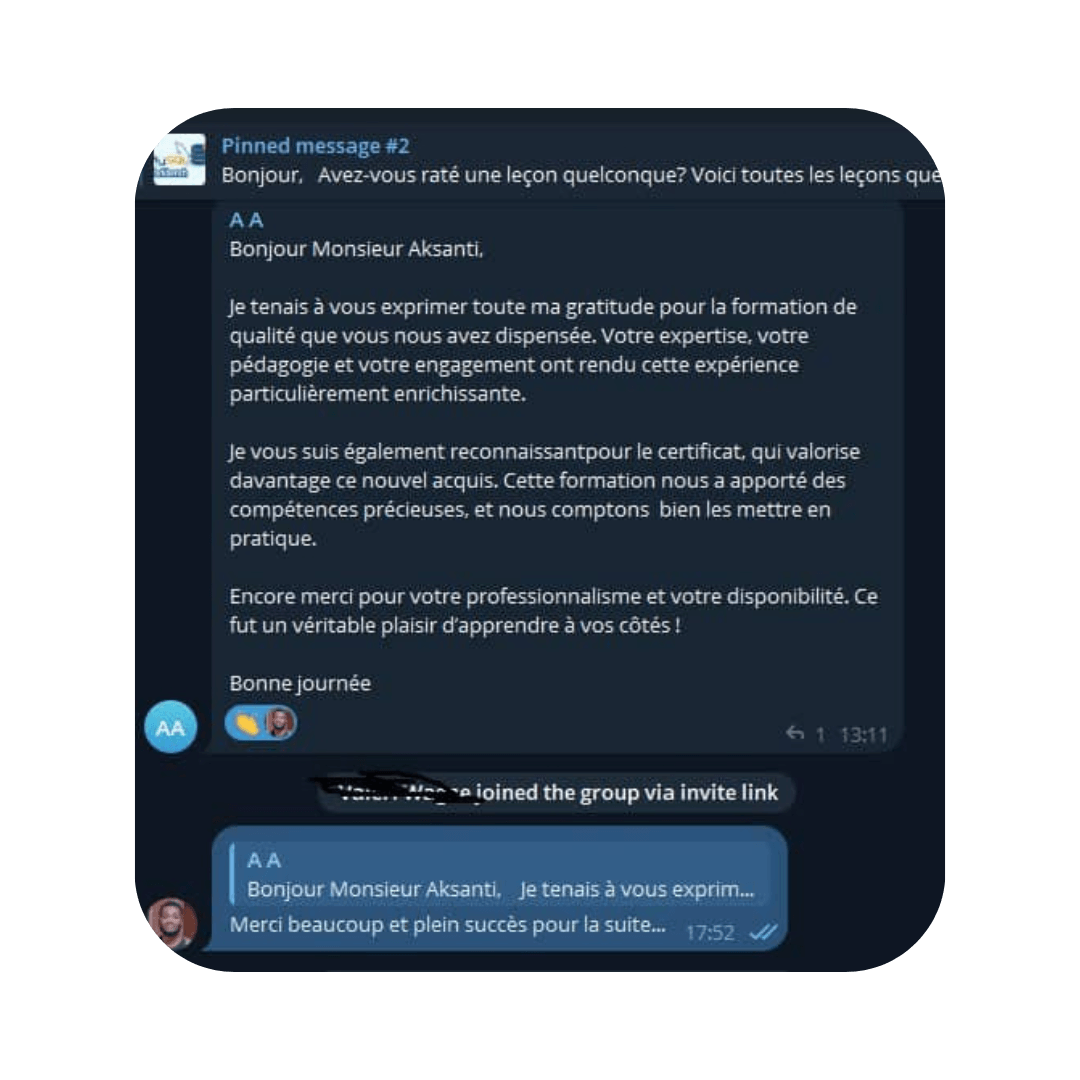Jump to the quoted "Bonjour Monsieur Aksanti" reply preview
This screenshot has width=1080, height=1080.
pos(500,875)
